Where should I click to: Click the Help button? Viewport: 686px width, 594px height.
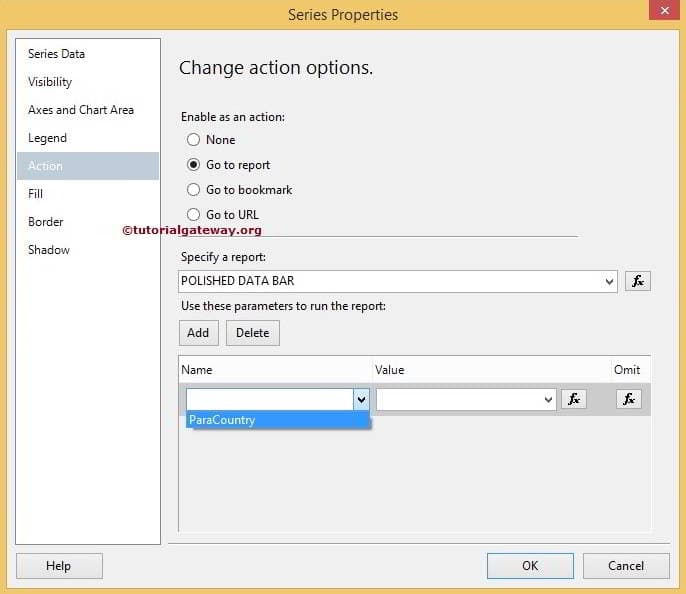tap(59, 566)
